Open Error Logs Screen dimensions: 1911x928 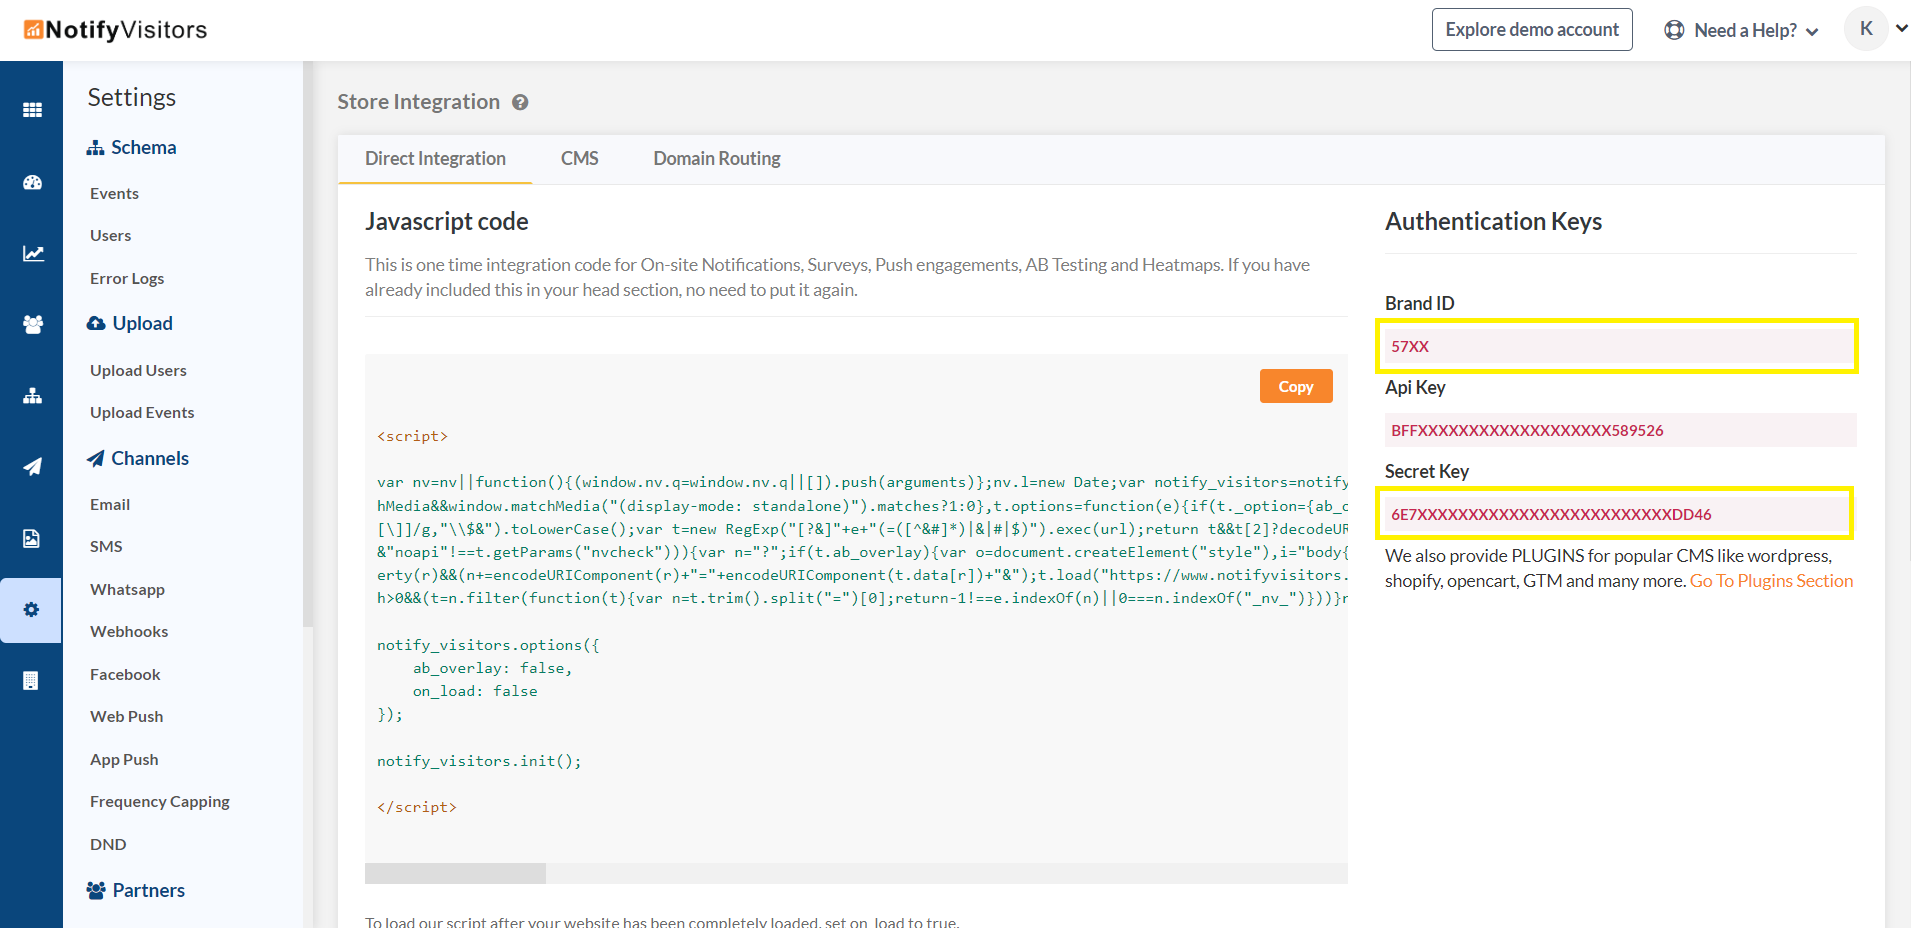[127, 279]
